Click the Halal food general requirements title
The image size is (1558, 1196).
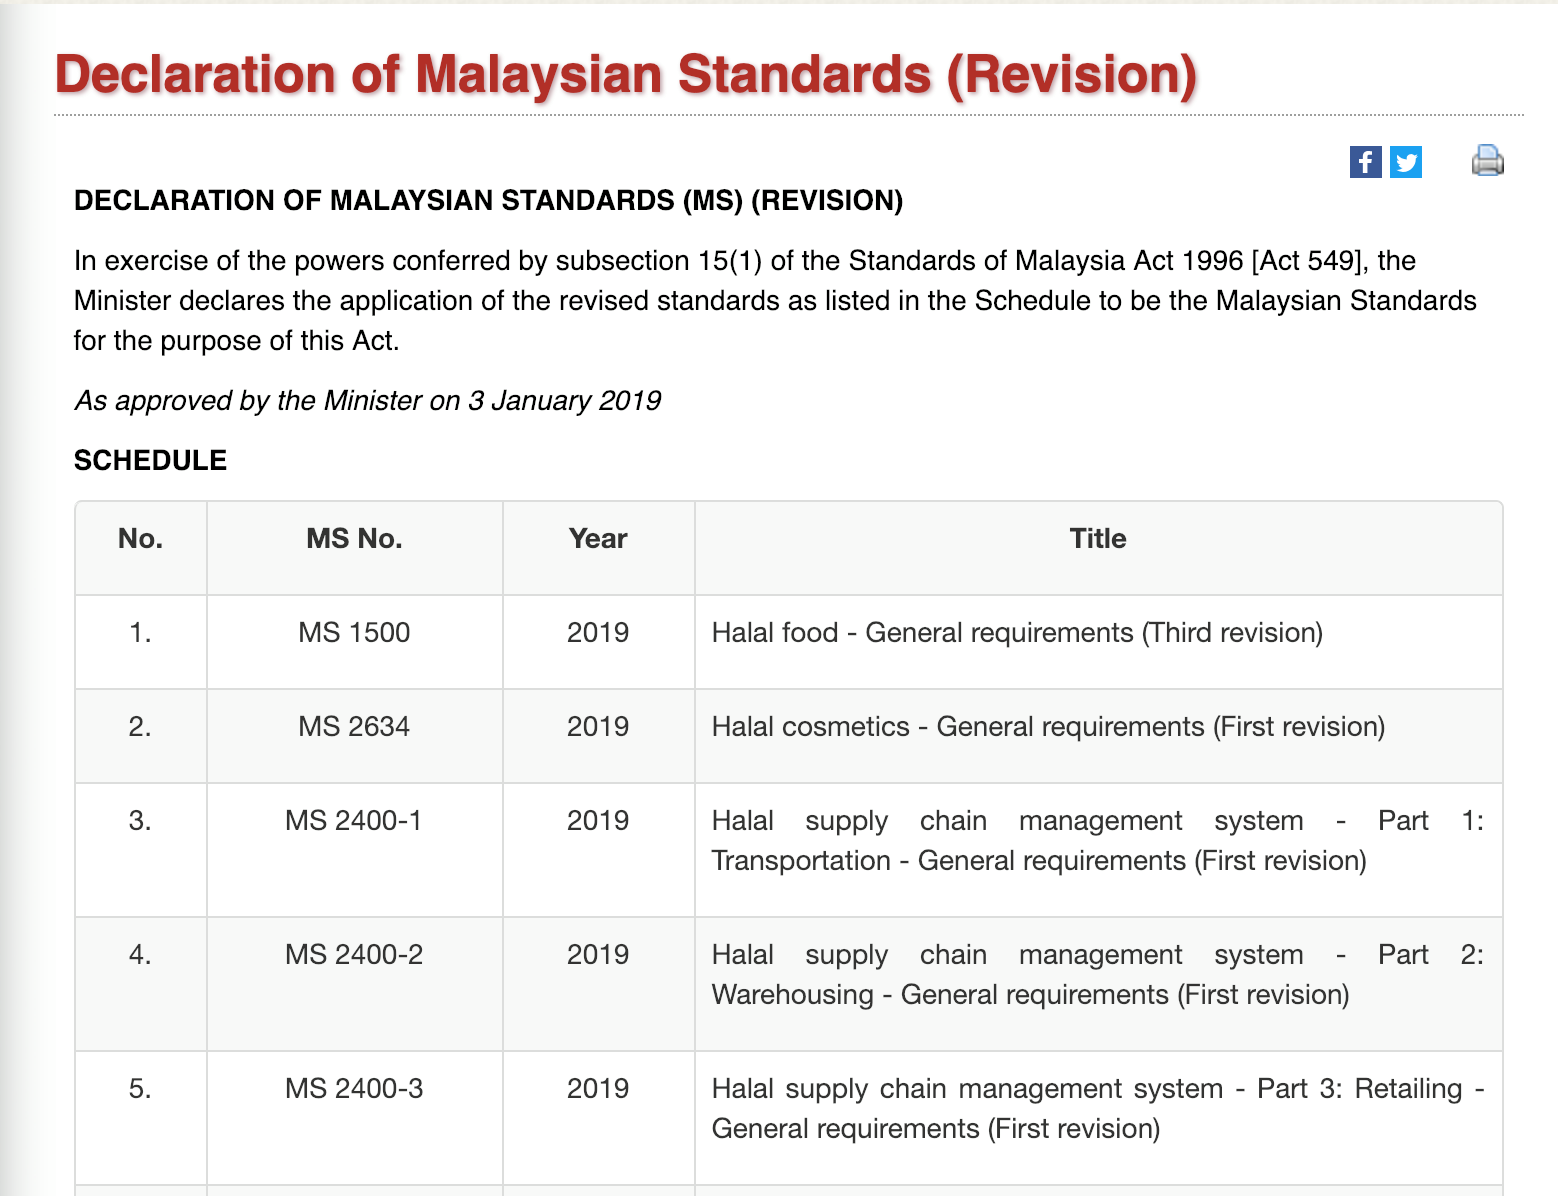tap(1017, 633)
